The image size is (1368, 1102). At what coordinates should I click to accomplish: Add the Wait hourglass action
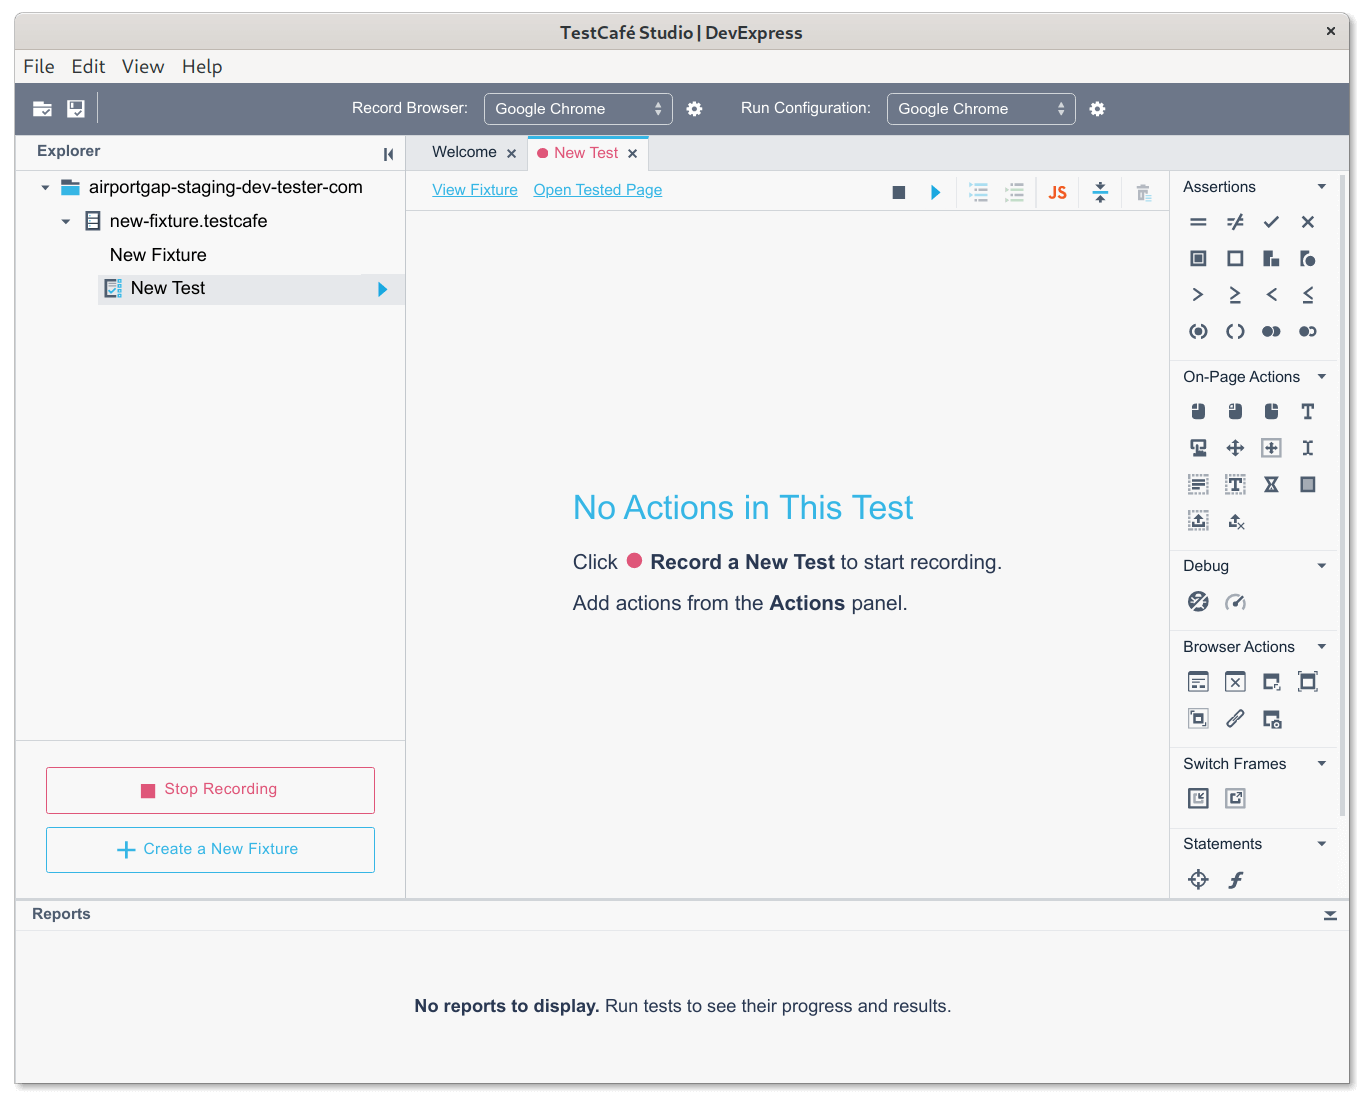tap(1271, 484)
